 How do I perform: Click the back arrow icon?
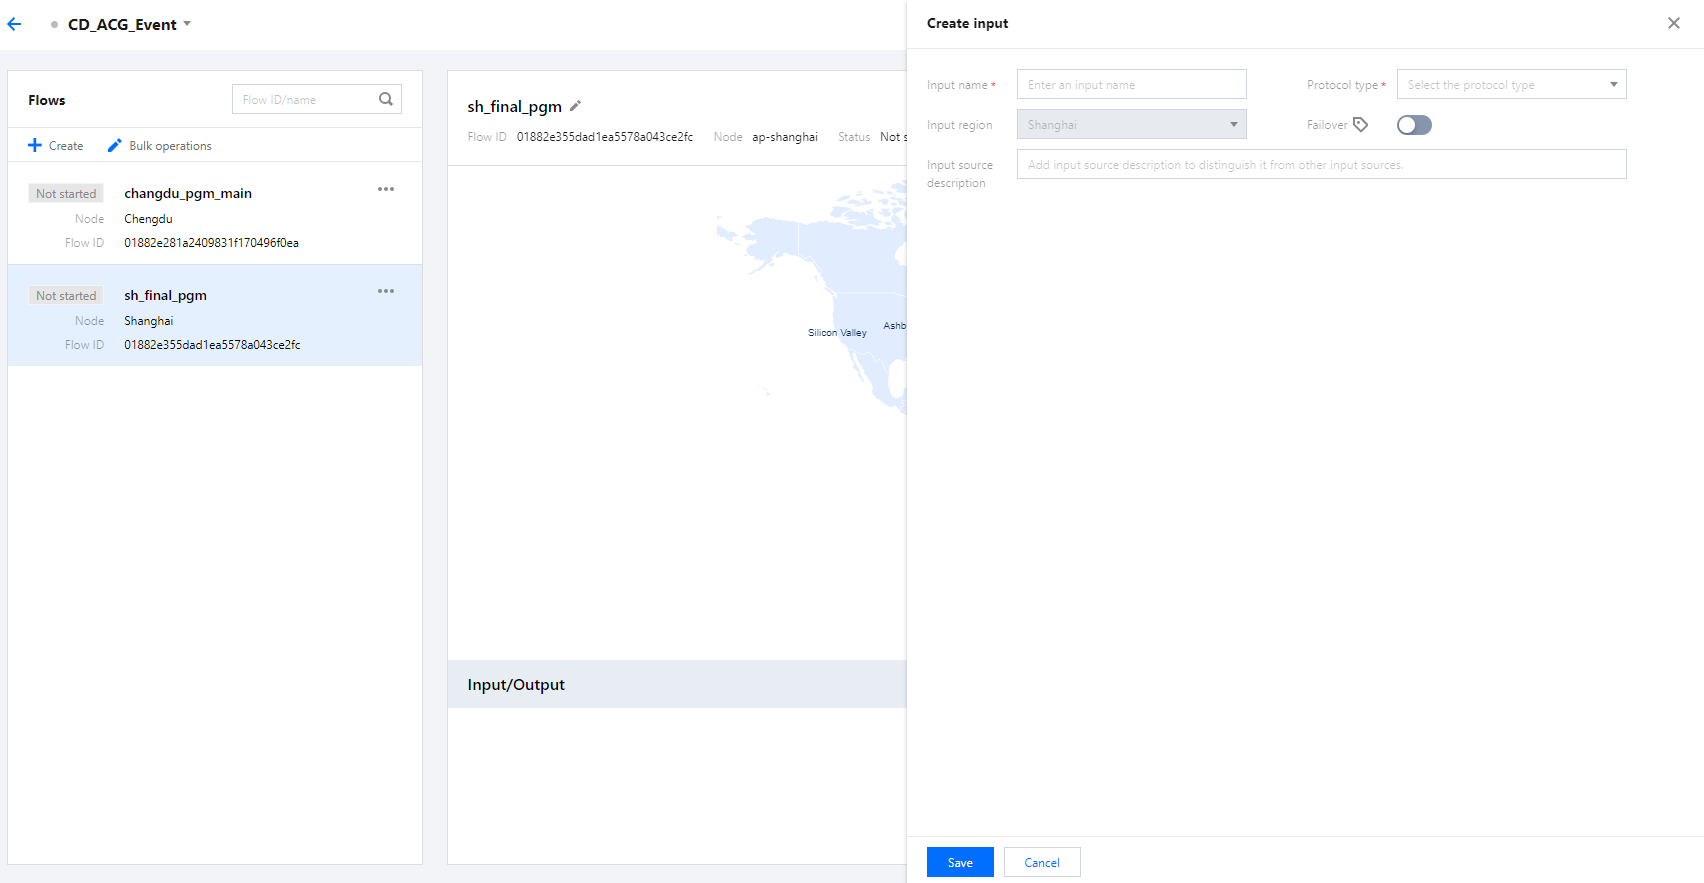point(14,24)
